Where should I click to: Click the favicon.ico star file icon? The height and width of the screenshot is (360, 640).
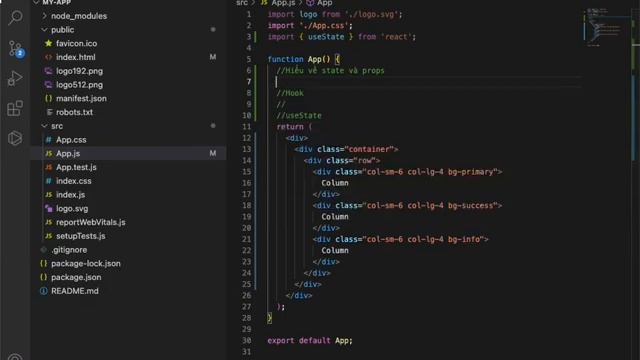[x=49, y=43]
